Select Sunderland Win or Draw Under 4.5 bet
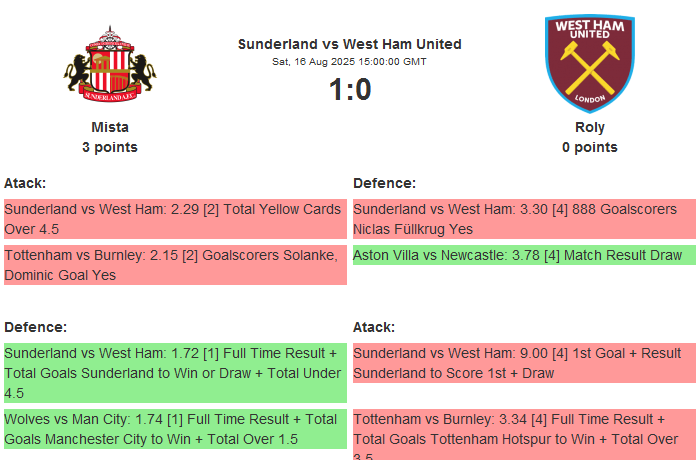700x460 pixels. pyautogui.click(x=175, y=373)
